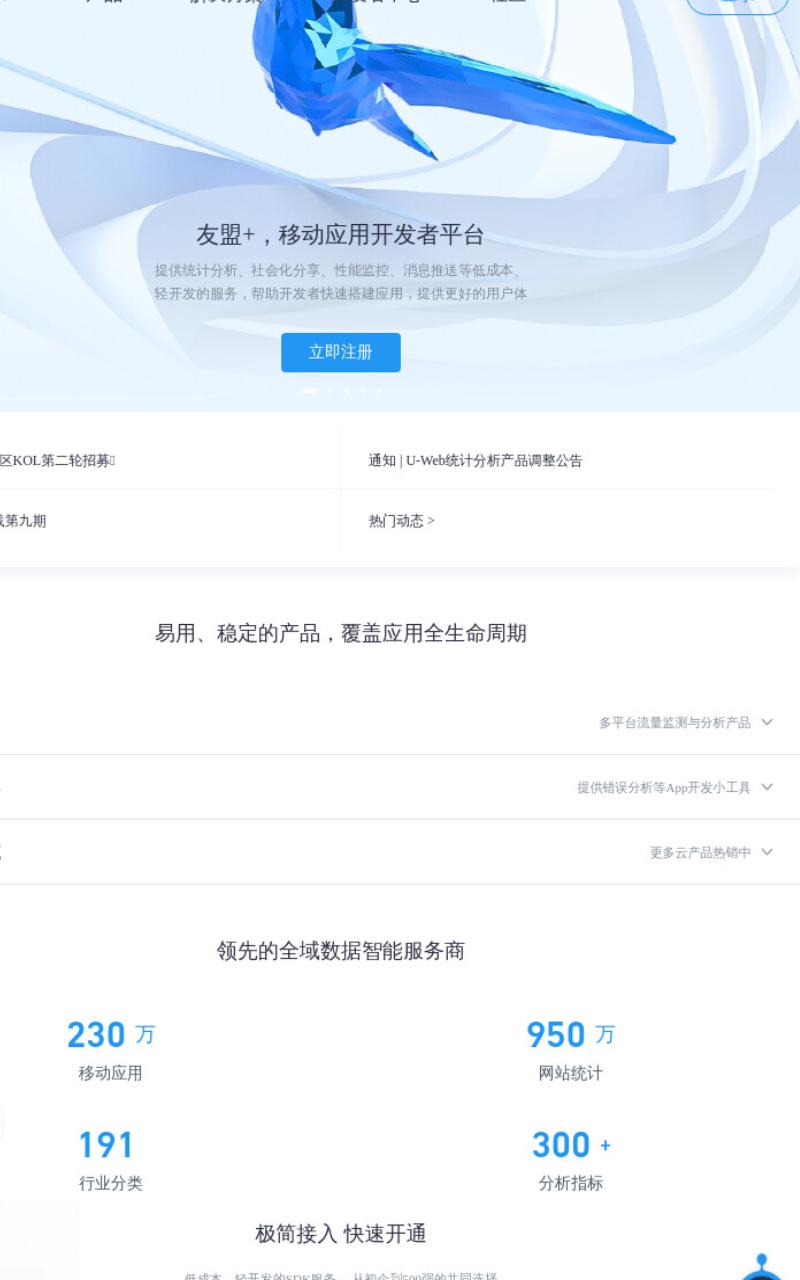This screenshot has height=1280, width=800.
Task: Click the 网站统计 label
Action: point(571,1073)
